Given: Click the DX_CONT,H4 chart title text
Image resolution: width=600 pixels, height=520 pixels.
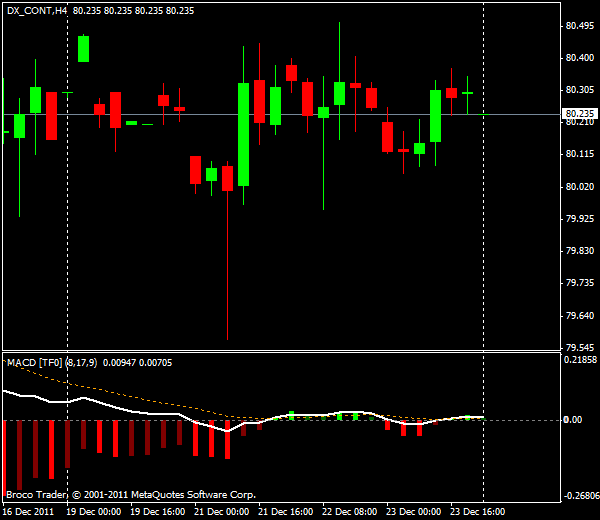Looking at the screenshot, I should click(37, 11).
